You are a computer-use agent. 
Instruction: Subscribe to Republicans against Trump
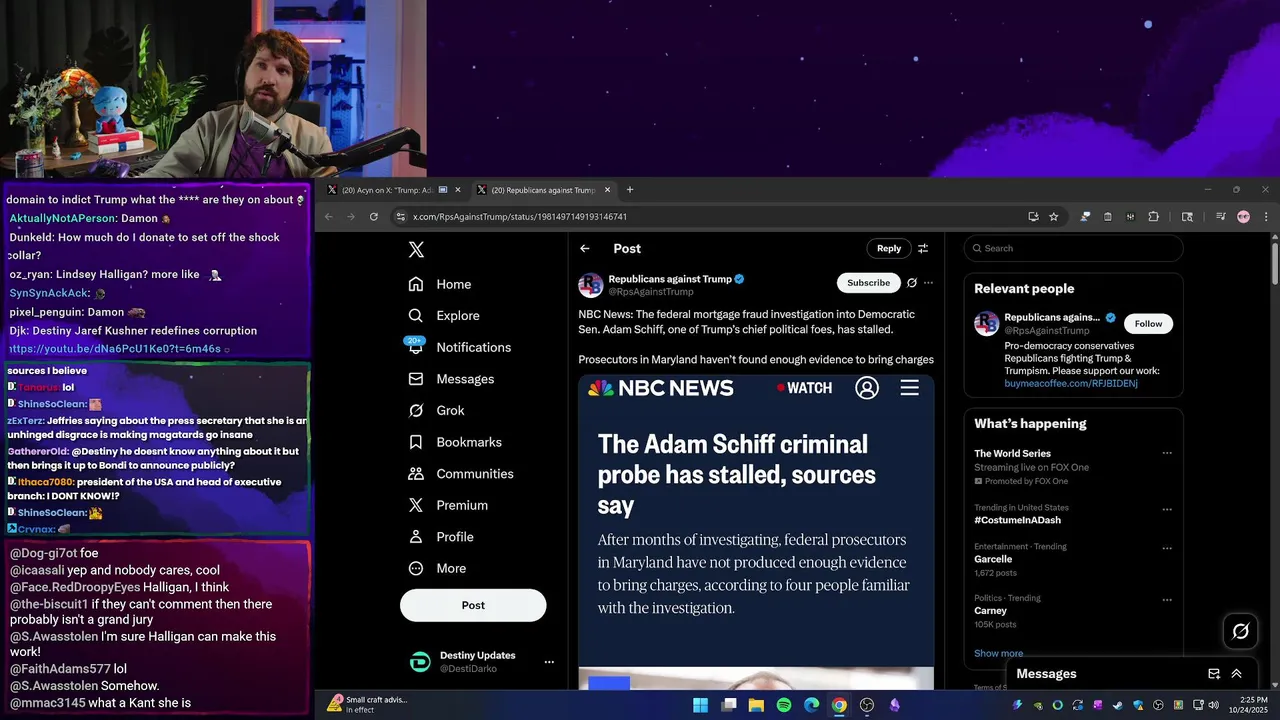point(868,283)
